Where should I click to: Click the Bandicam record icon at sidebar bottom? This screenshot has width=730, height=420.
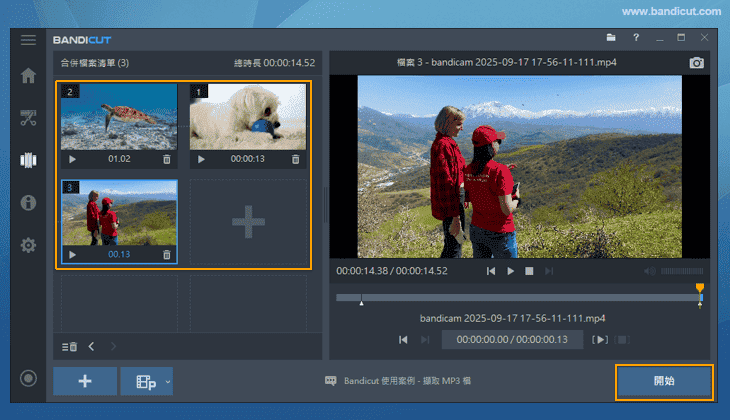[x=28, y=379]
